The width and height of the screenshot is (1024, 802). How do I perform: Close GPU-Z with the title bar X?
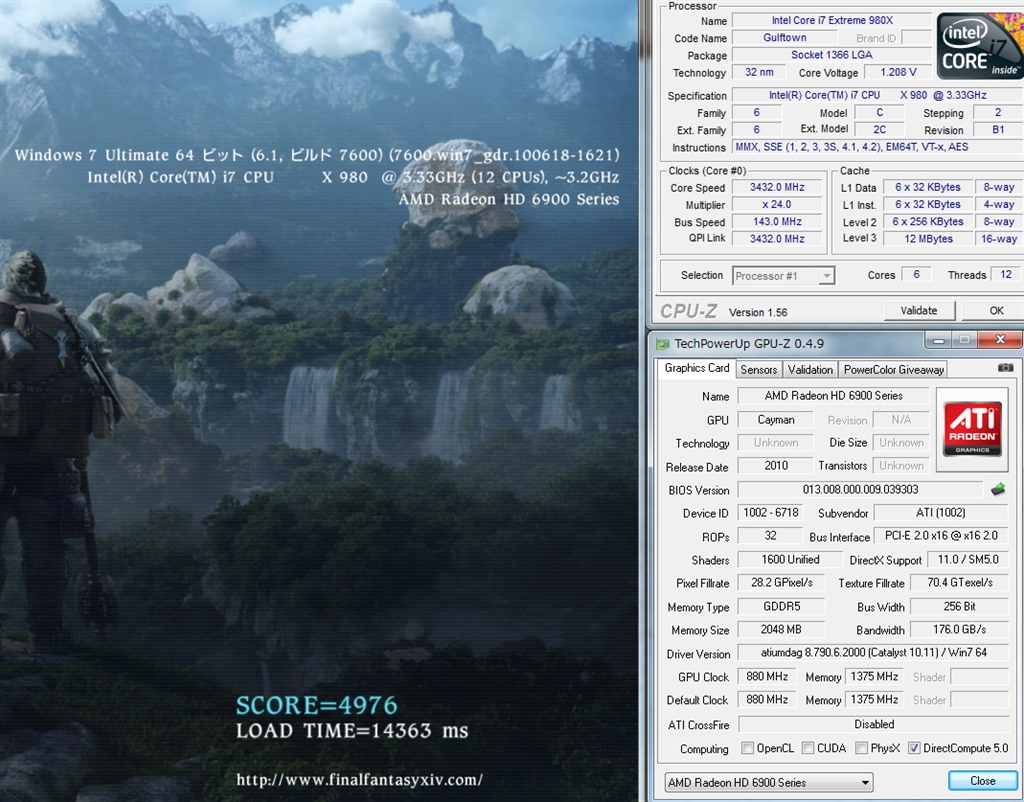[1000, 342]
